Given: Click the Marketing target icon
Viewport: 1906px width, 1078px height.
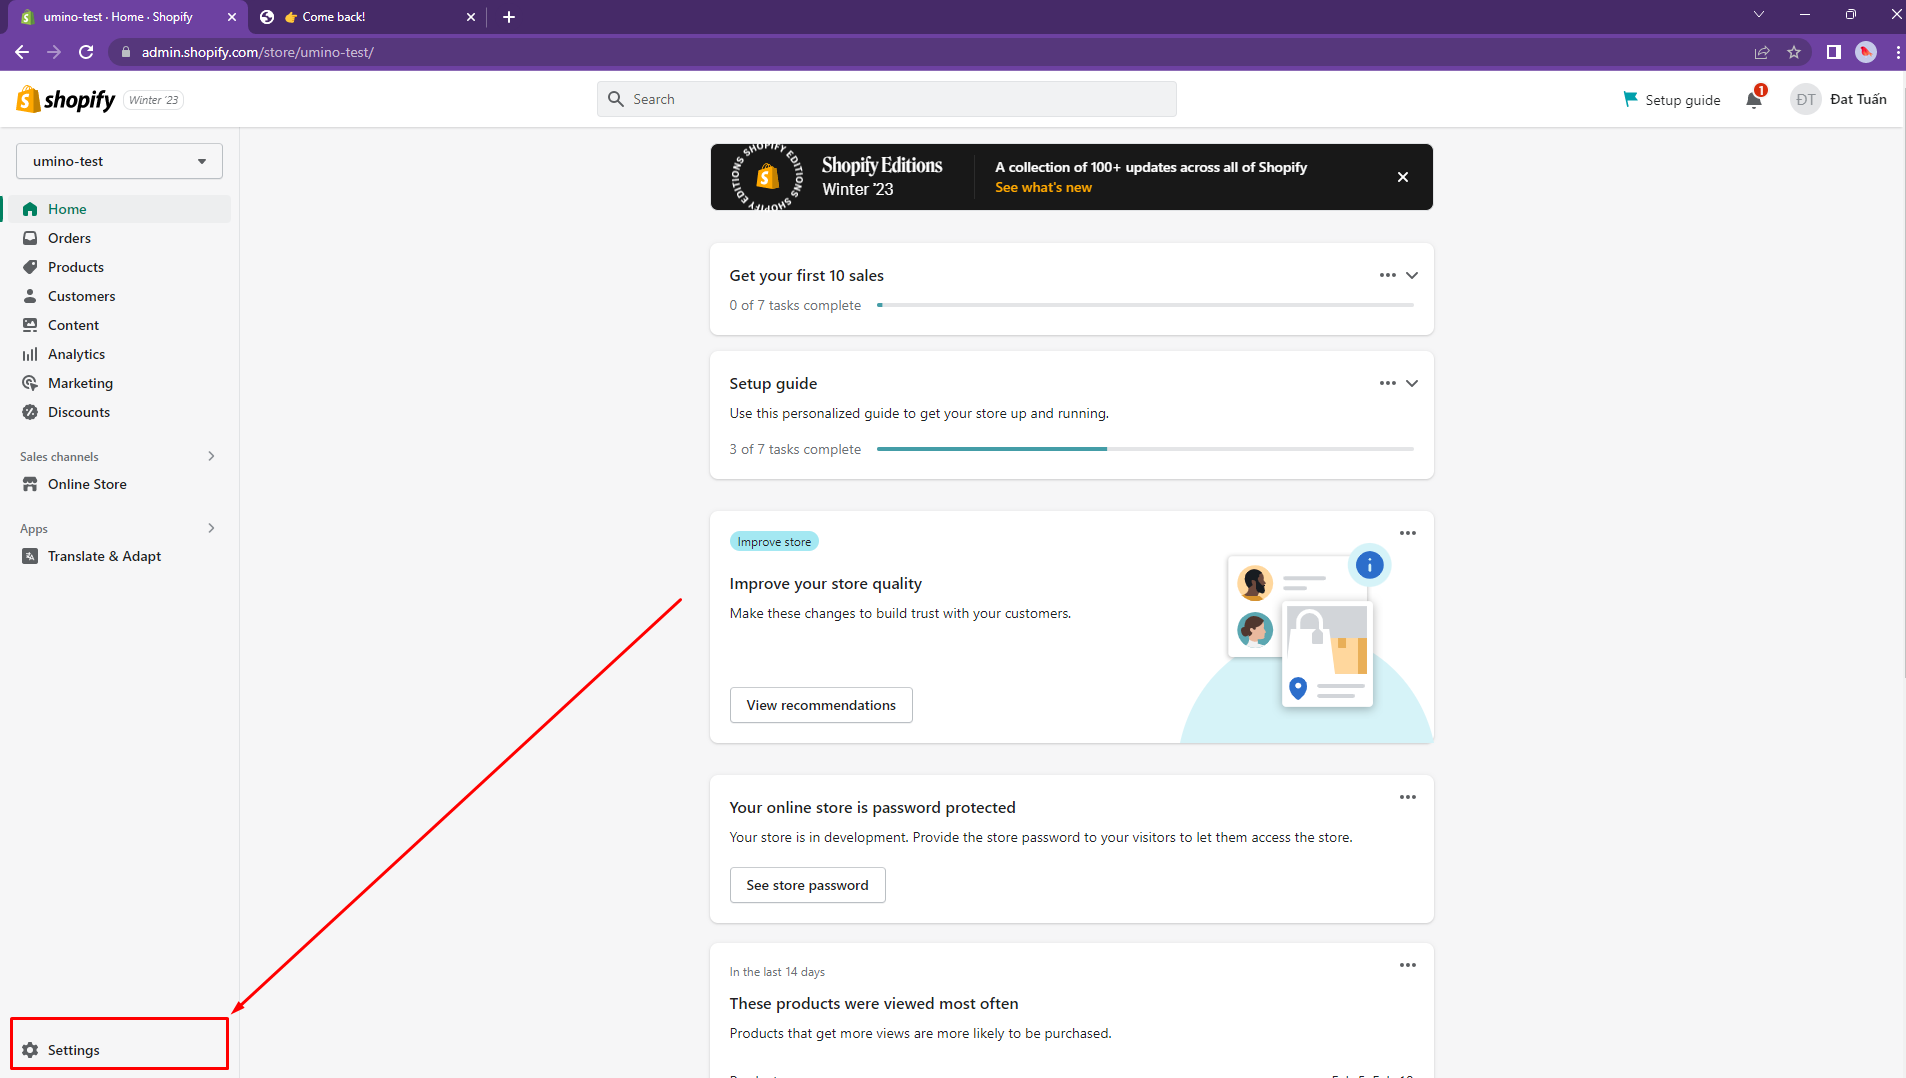Looking at the screenshot, I should pos(30,383).
